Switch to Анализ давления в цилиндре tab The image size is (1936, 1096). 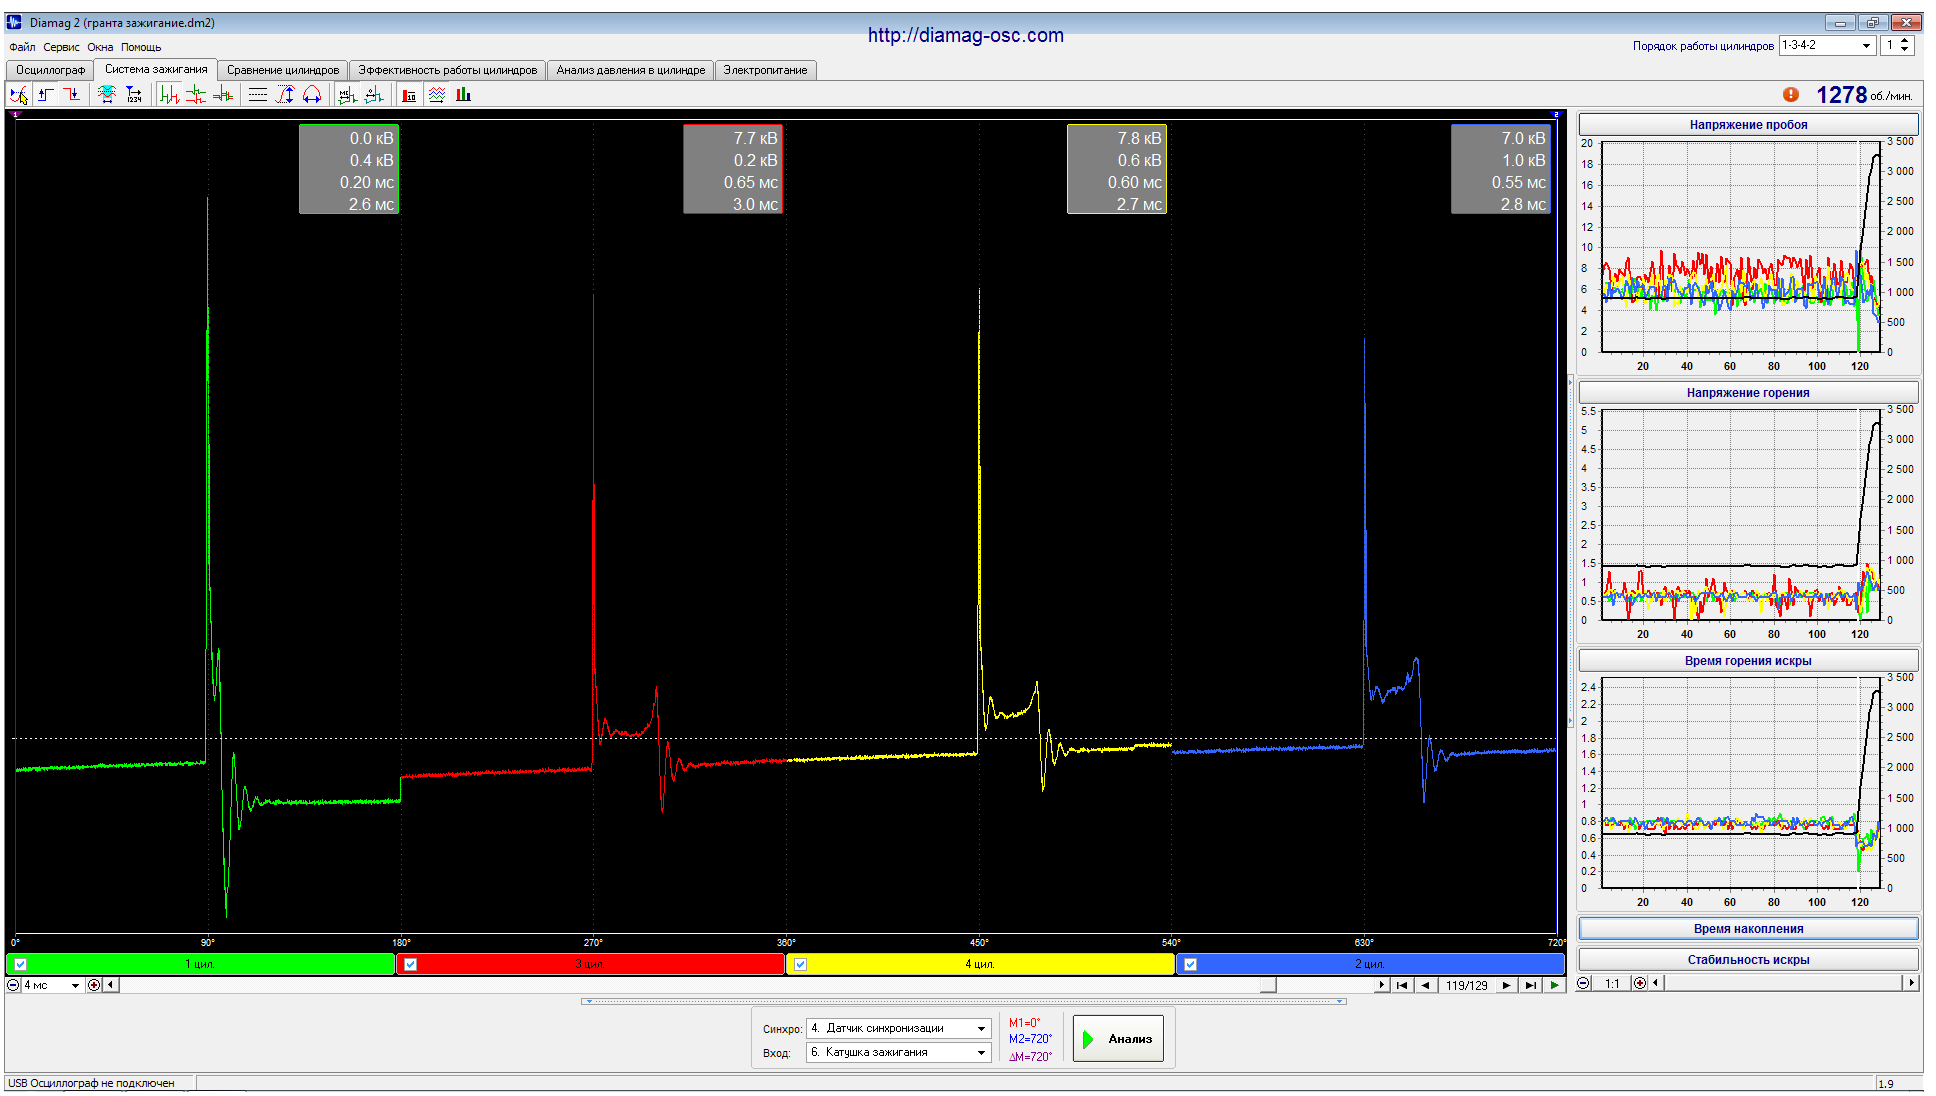coord(631,70)
